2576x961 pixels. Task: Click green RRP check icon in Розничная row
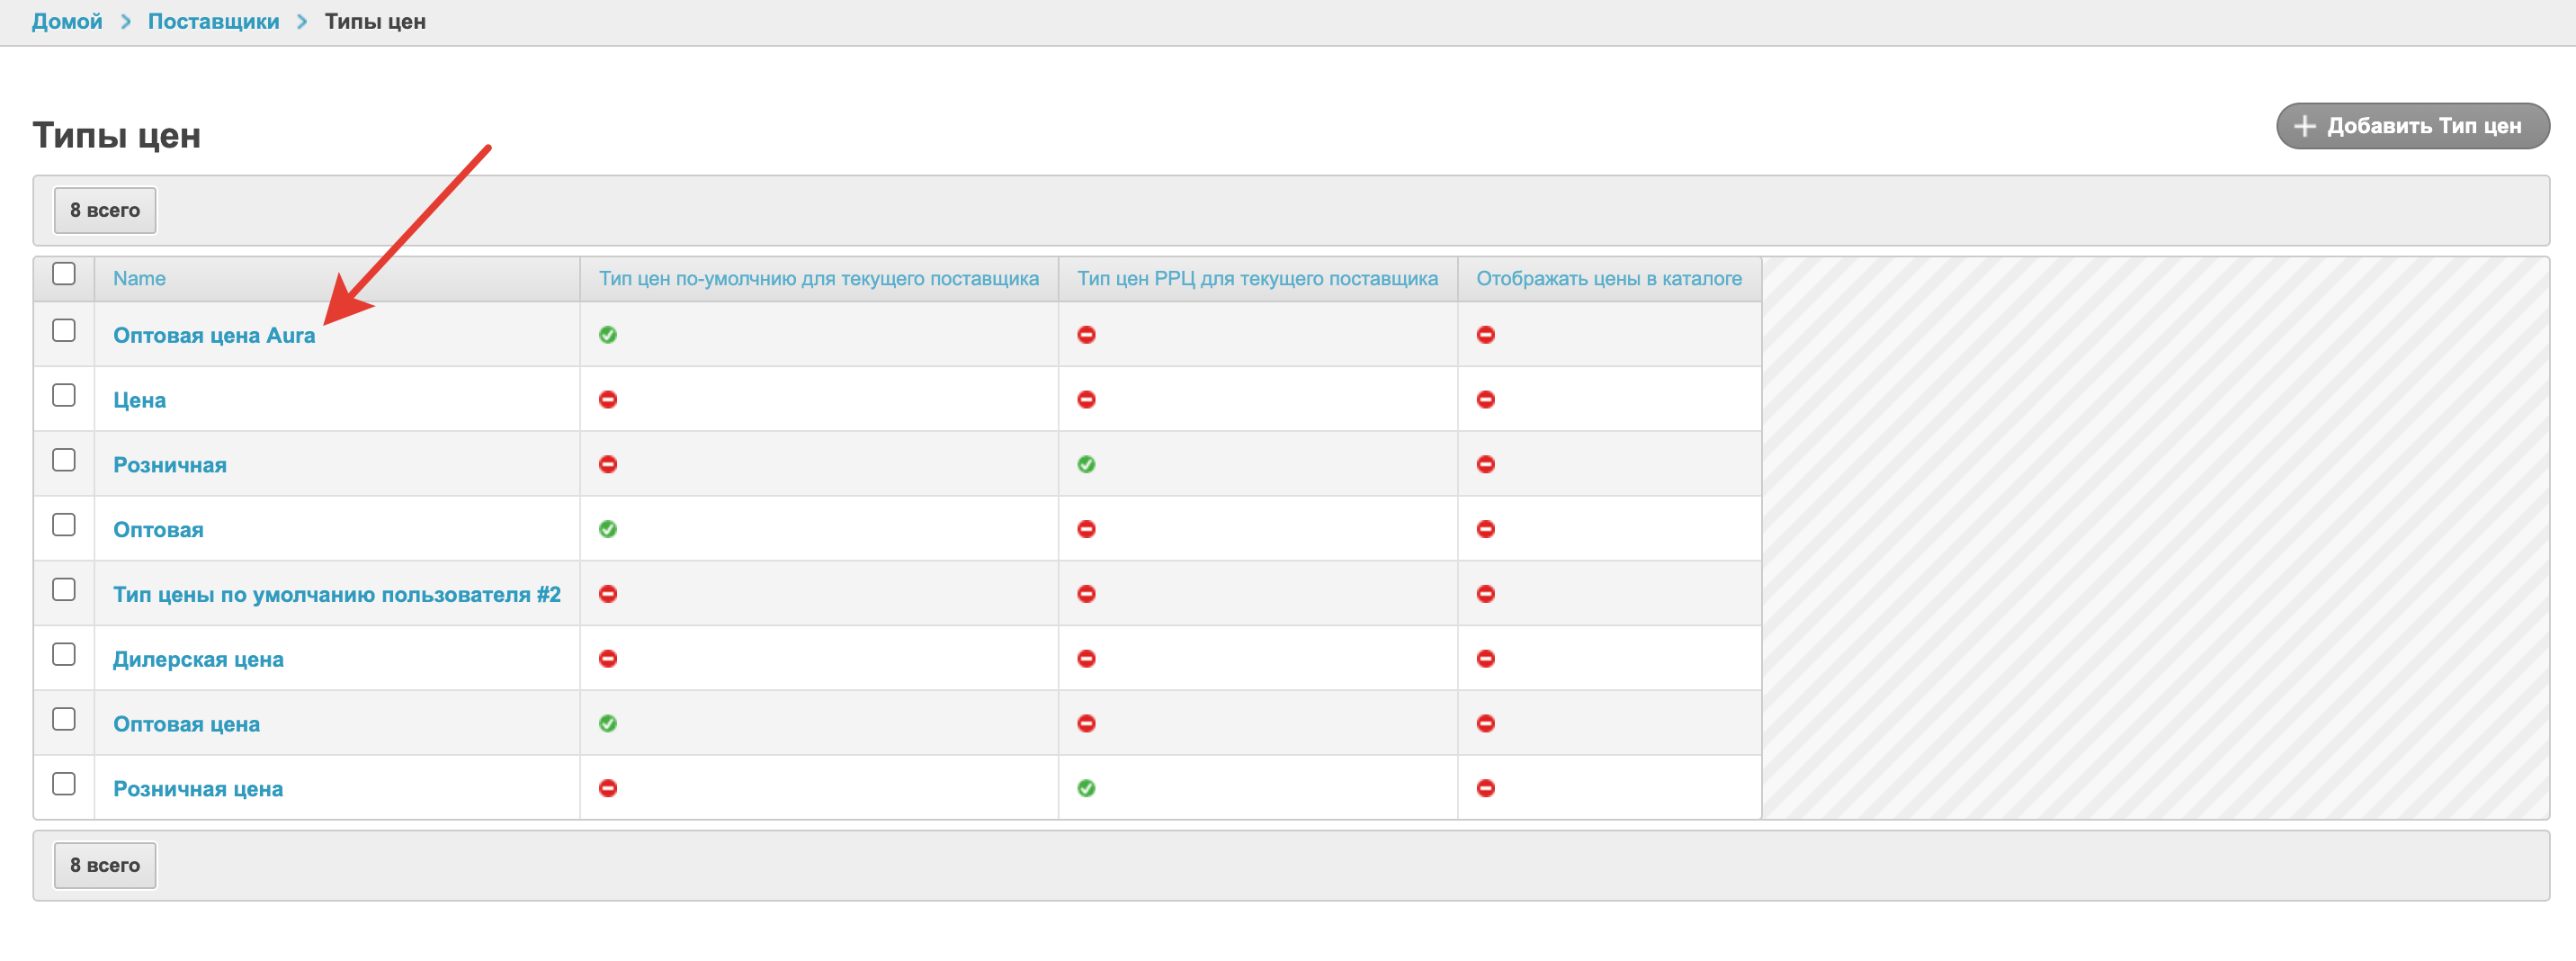click(x=1086, y=465)
